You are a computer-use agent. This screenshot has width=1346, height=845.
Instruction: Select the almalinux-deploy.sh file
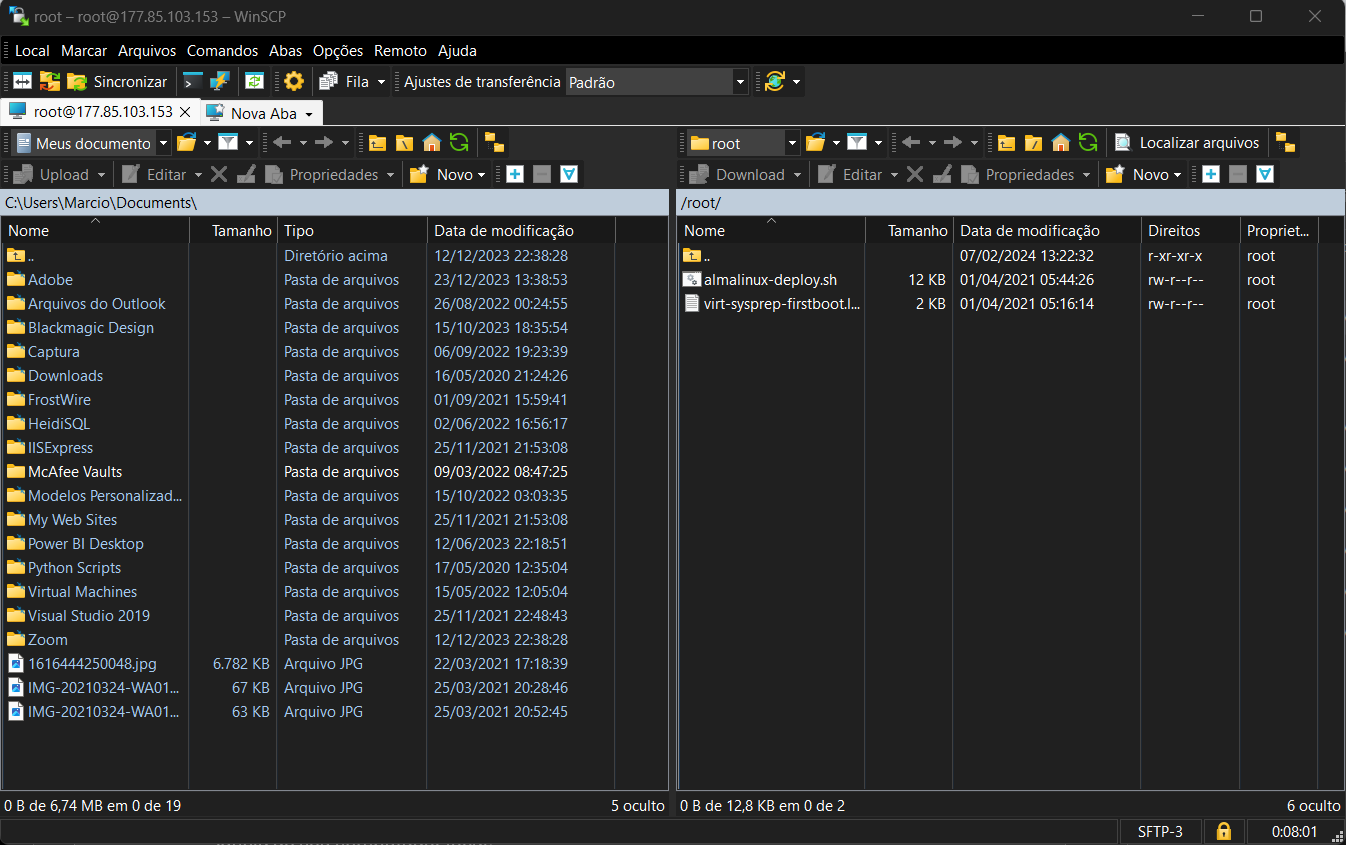770,280
